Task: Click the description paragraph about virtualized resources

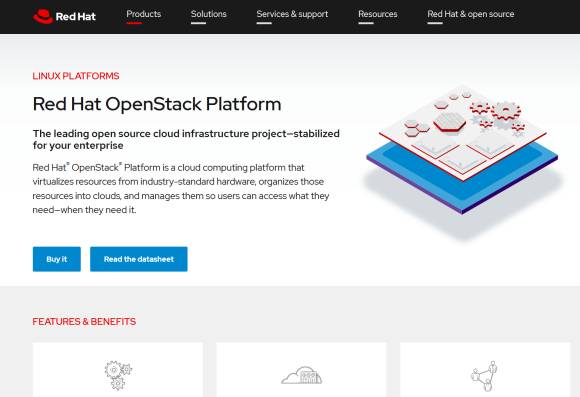Action: tap(181, 189)
